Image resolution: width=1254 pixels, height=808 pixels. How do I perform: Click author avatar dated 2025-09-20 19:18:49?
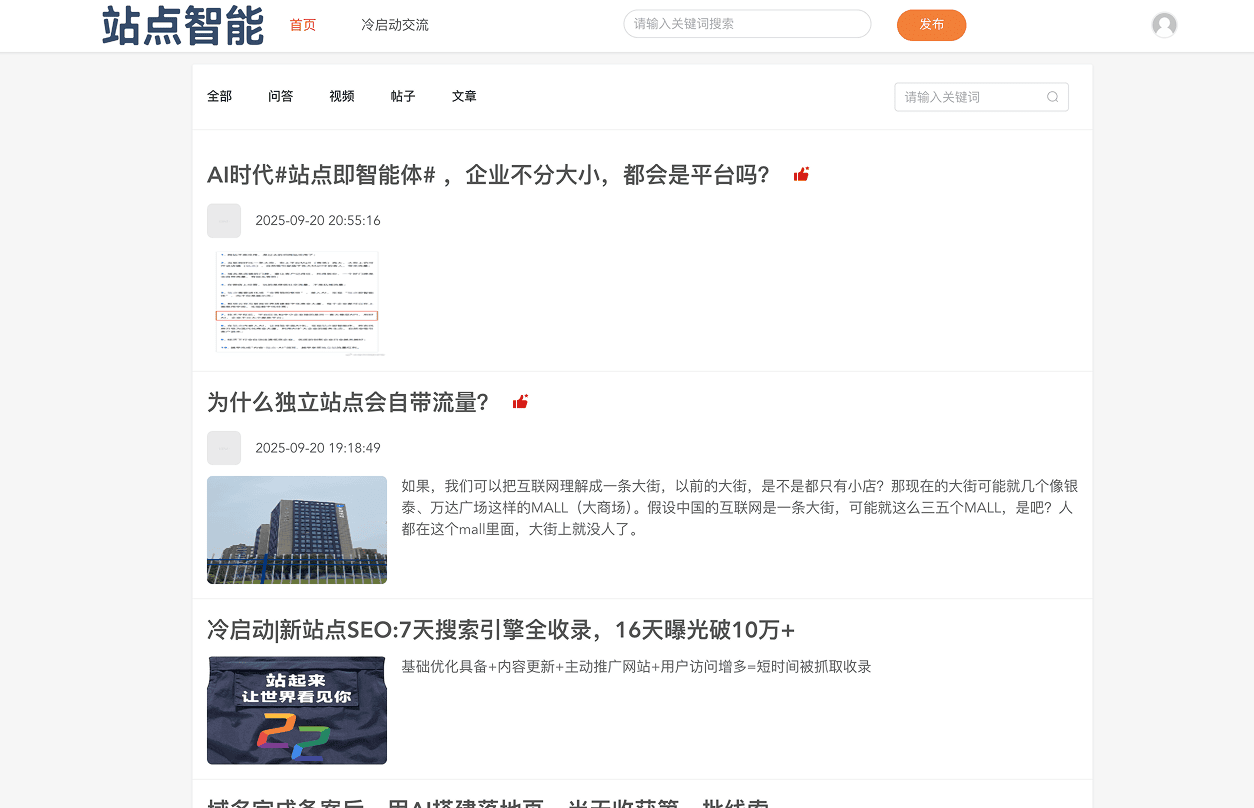coord(224,448)
